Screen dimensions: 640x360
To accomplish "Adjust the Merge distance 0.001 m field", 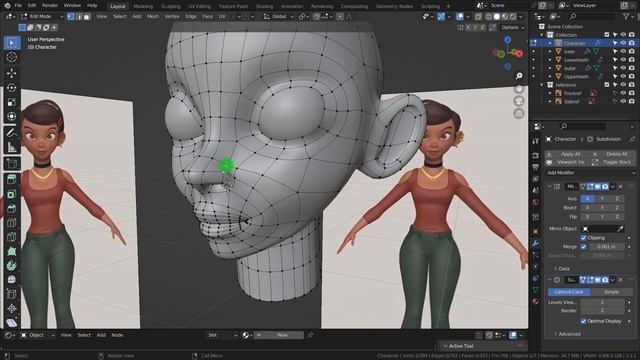I will point(606,247).
